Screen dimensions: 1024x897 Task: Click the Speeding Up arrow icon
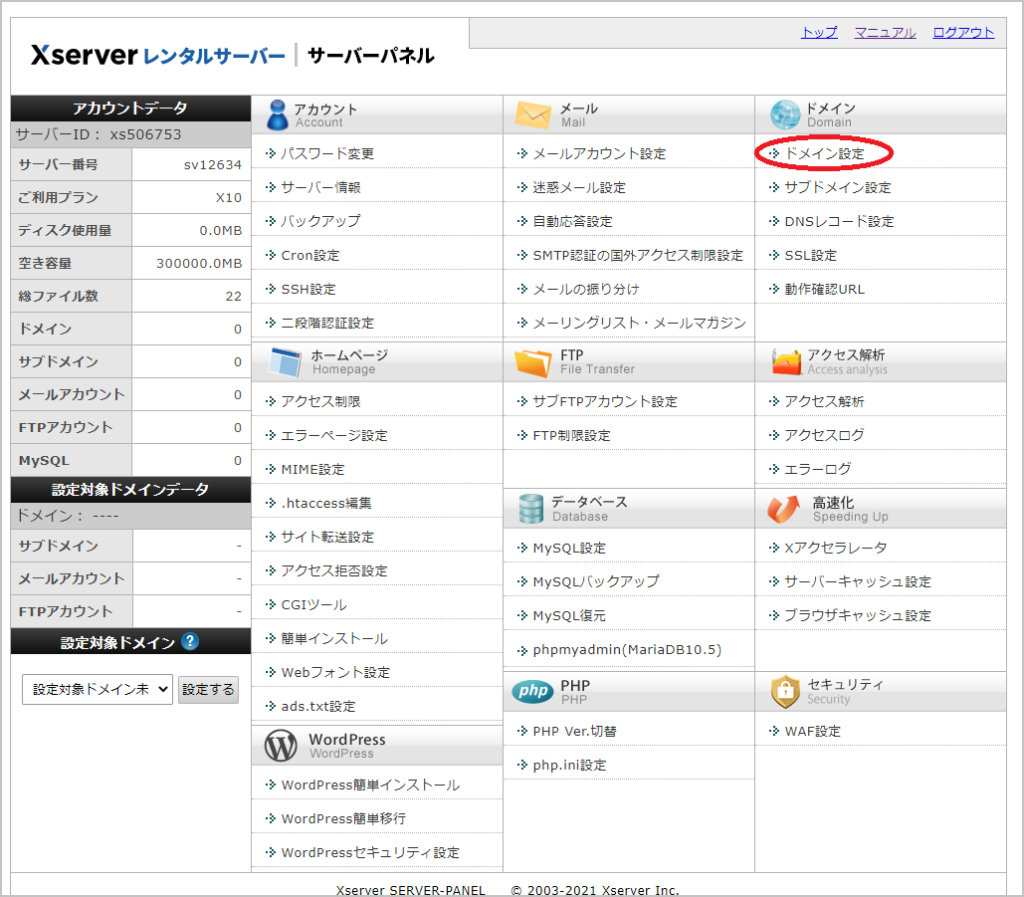coord(784,509)
